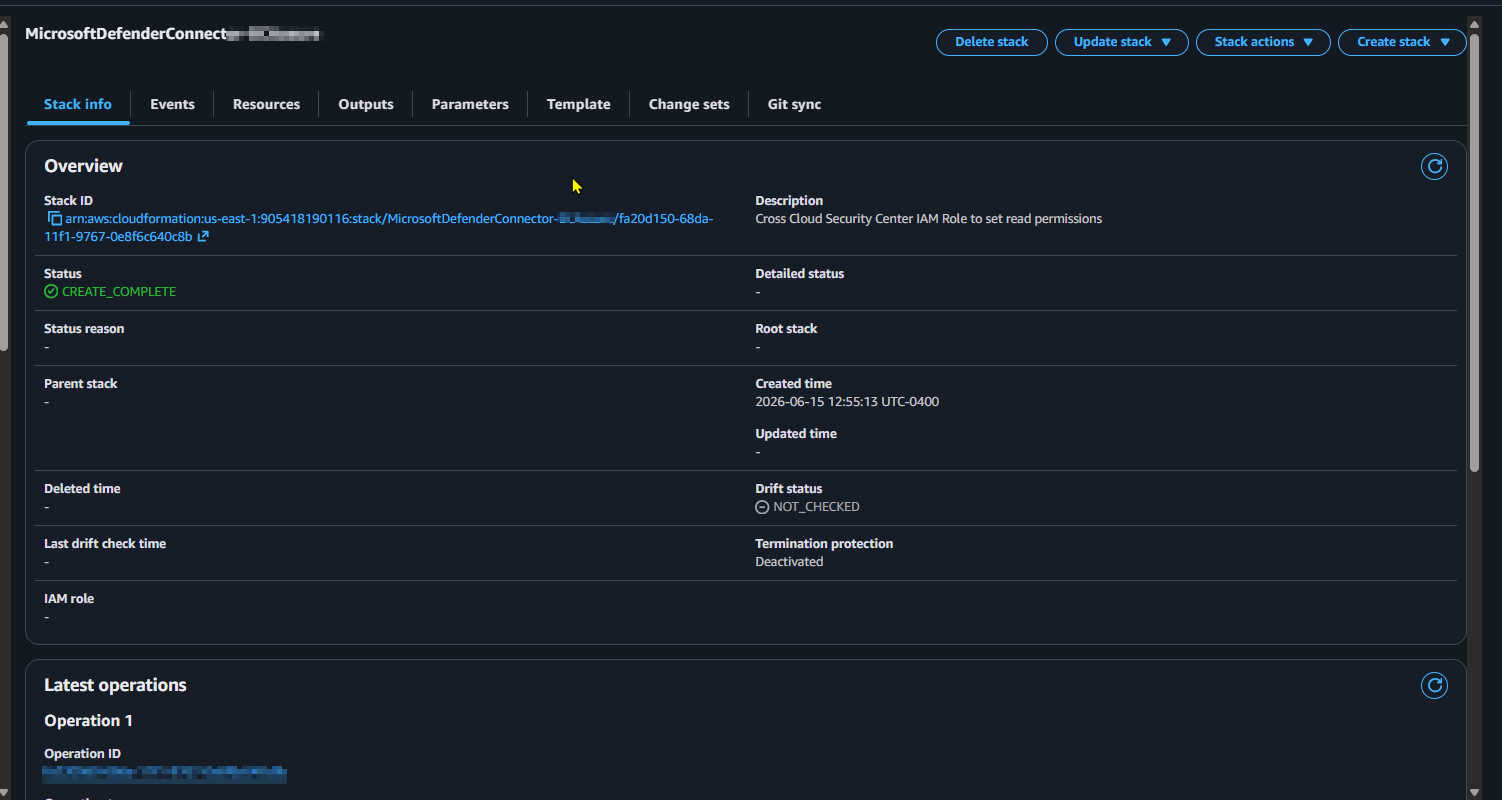Delete the stack
This screenshot has height=800, width=1502.
[991, 42]
